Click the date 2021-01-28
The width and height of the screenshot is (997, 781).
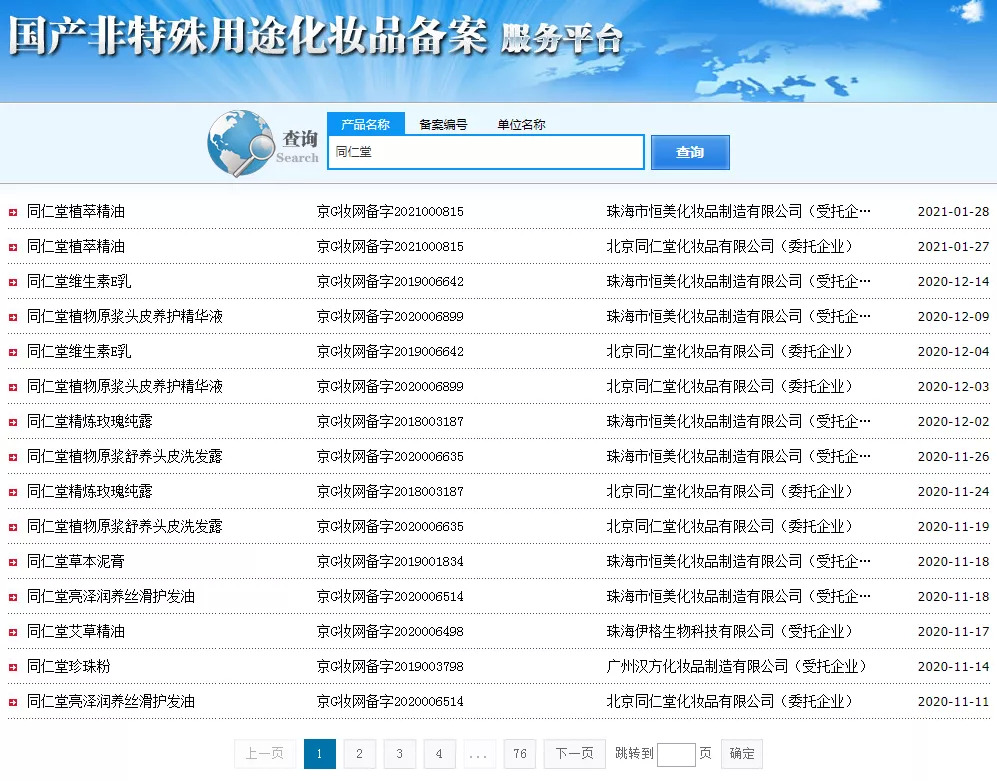tap(953, 212)
